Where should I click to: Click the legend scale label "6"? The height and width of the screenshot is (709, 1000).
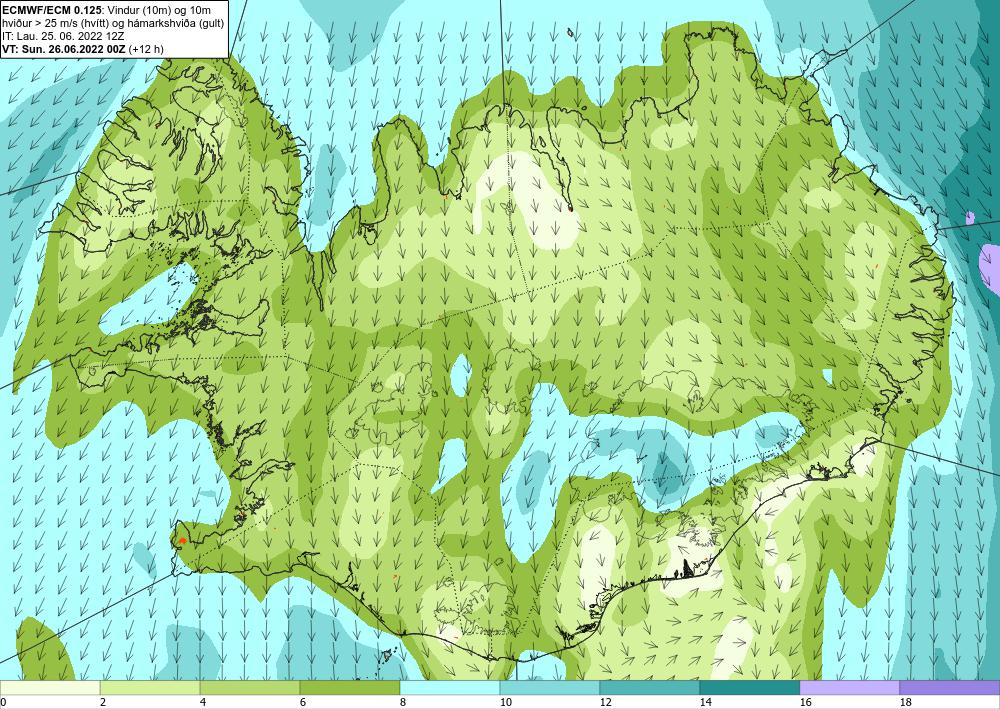click(x=303, y=702)
